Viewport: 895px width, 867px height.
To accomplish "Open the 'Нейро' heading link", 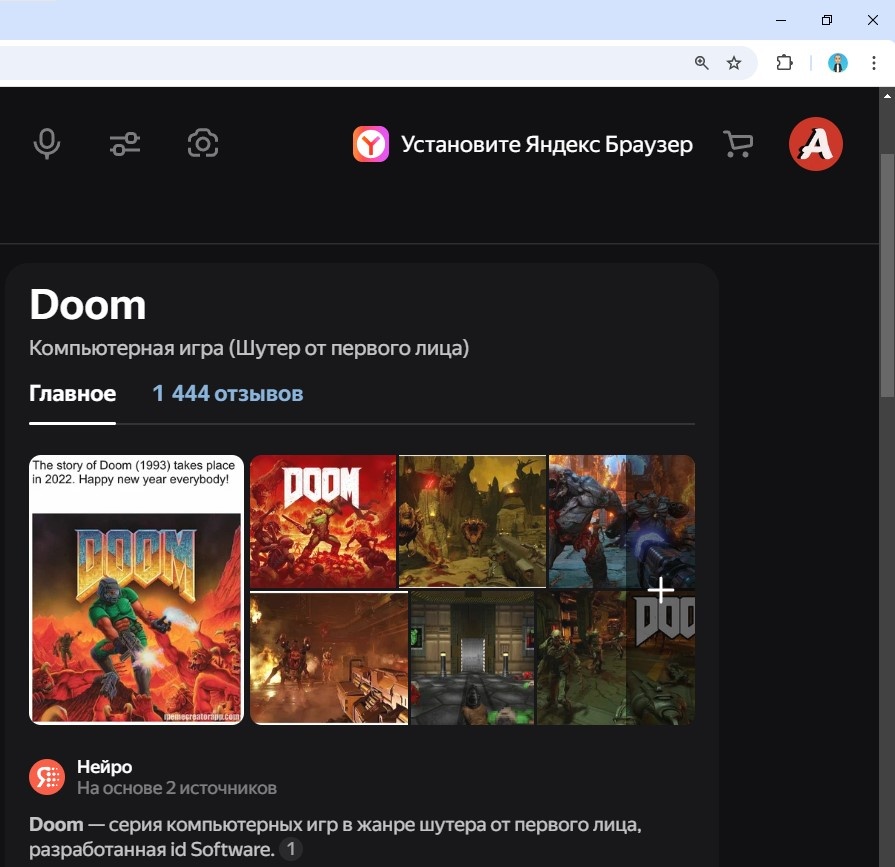I will click(x=104, y=767).
